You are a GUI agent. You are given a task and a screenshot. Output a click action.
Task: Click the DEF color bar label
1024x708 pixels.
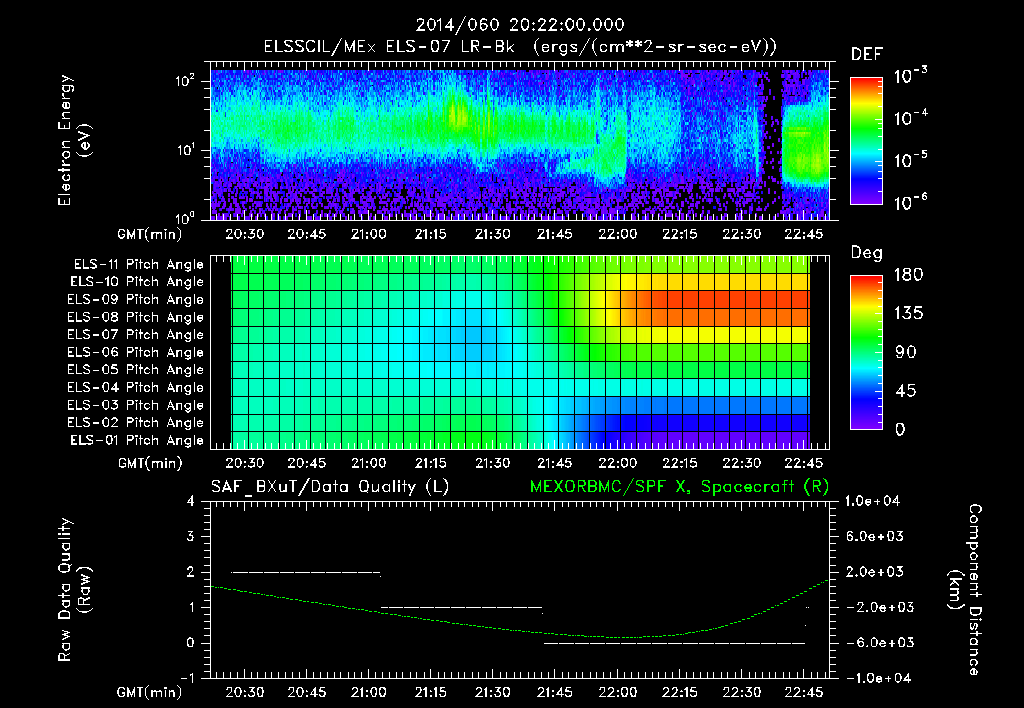pos(866,55)
